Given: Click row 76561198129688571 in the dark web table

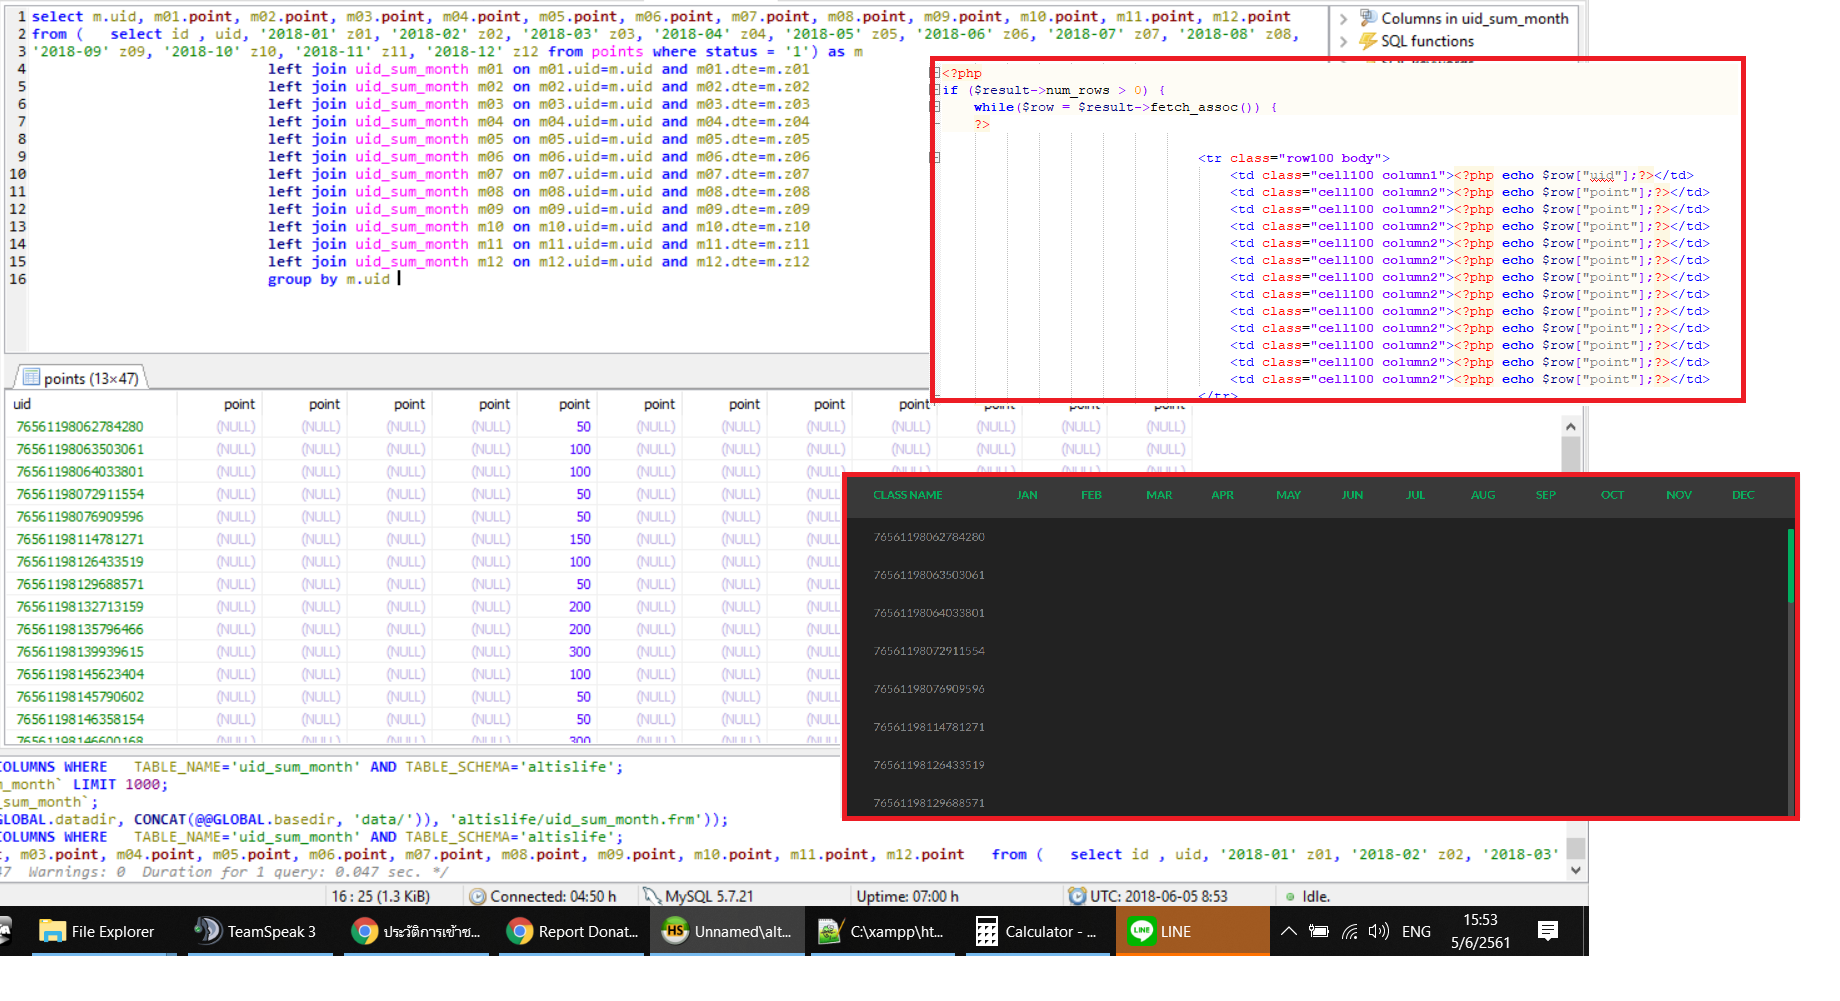Looking at the screenshot, I should pyautogui.click(x=1318, y=803).
